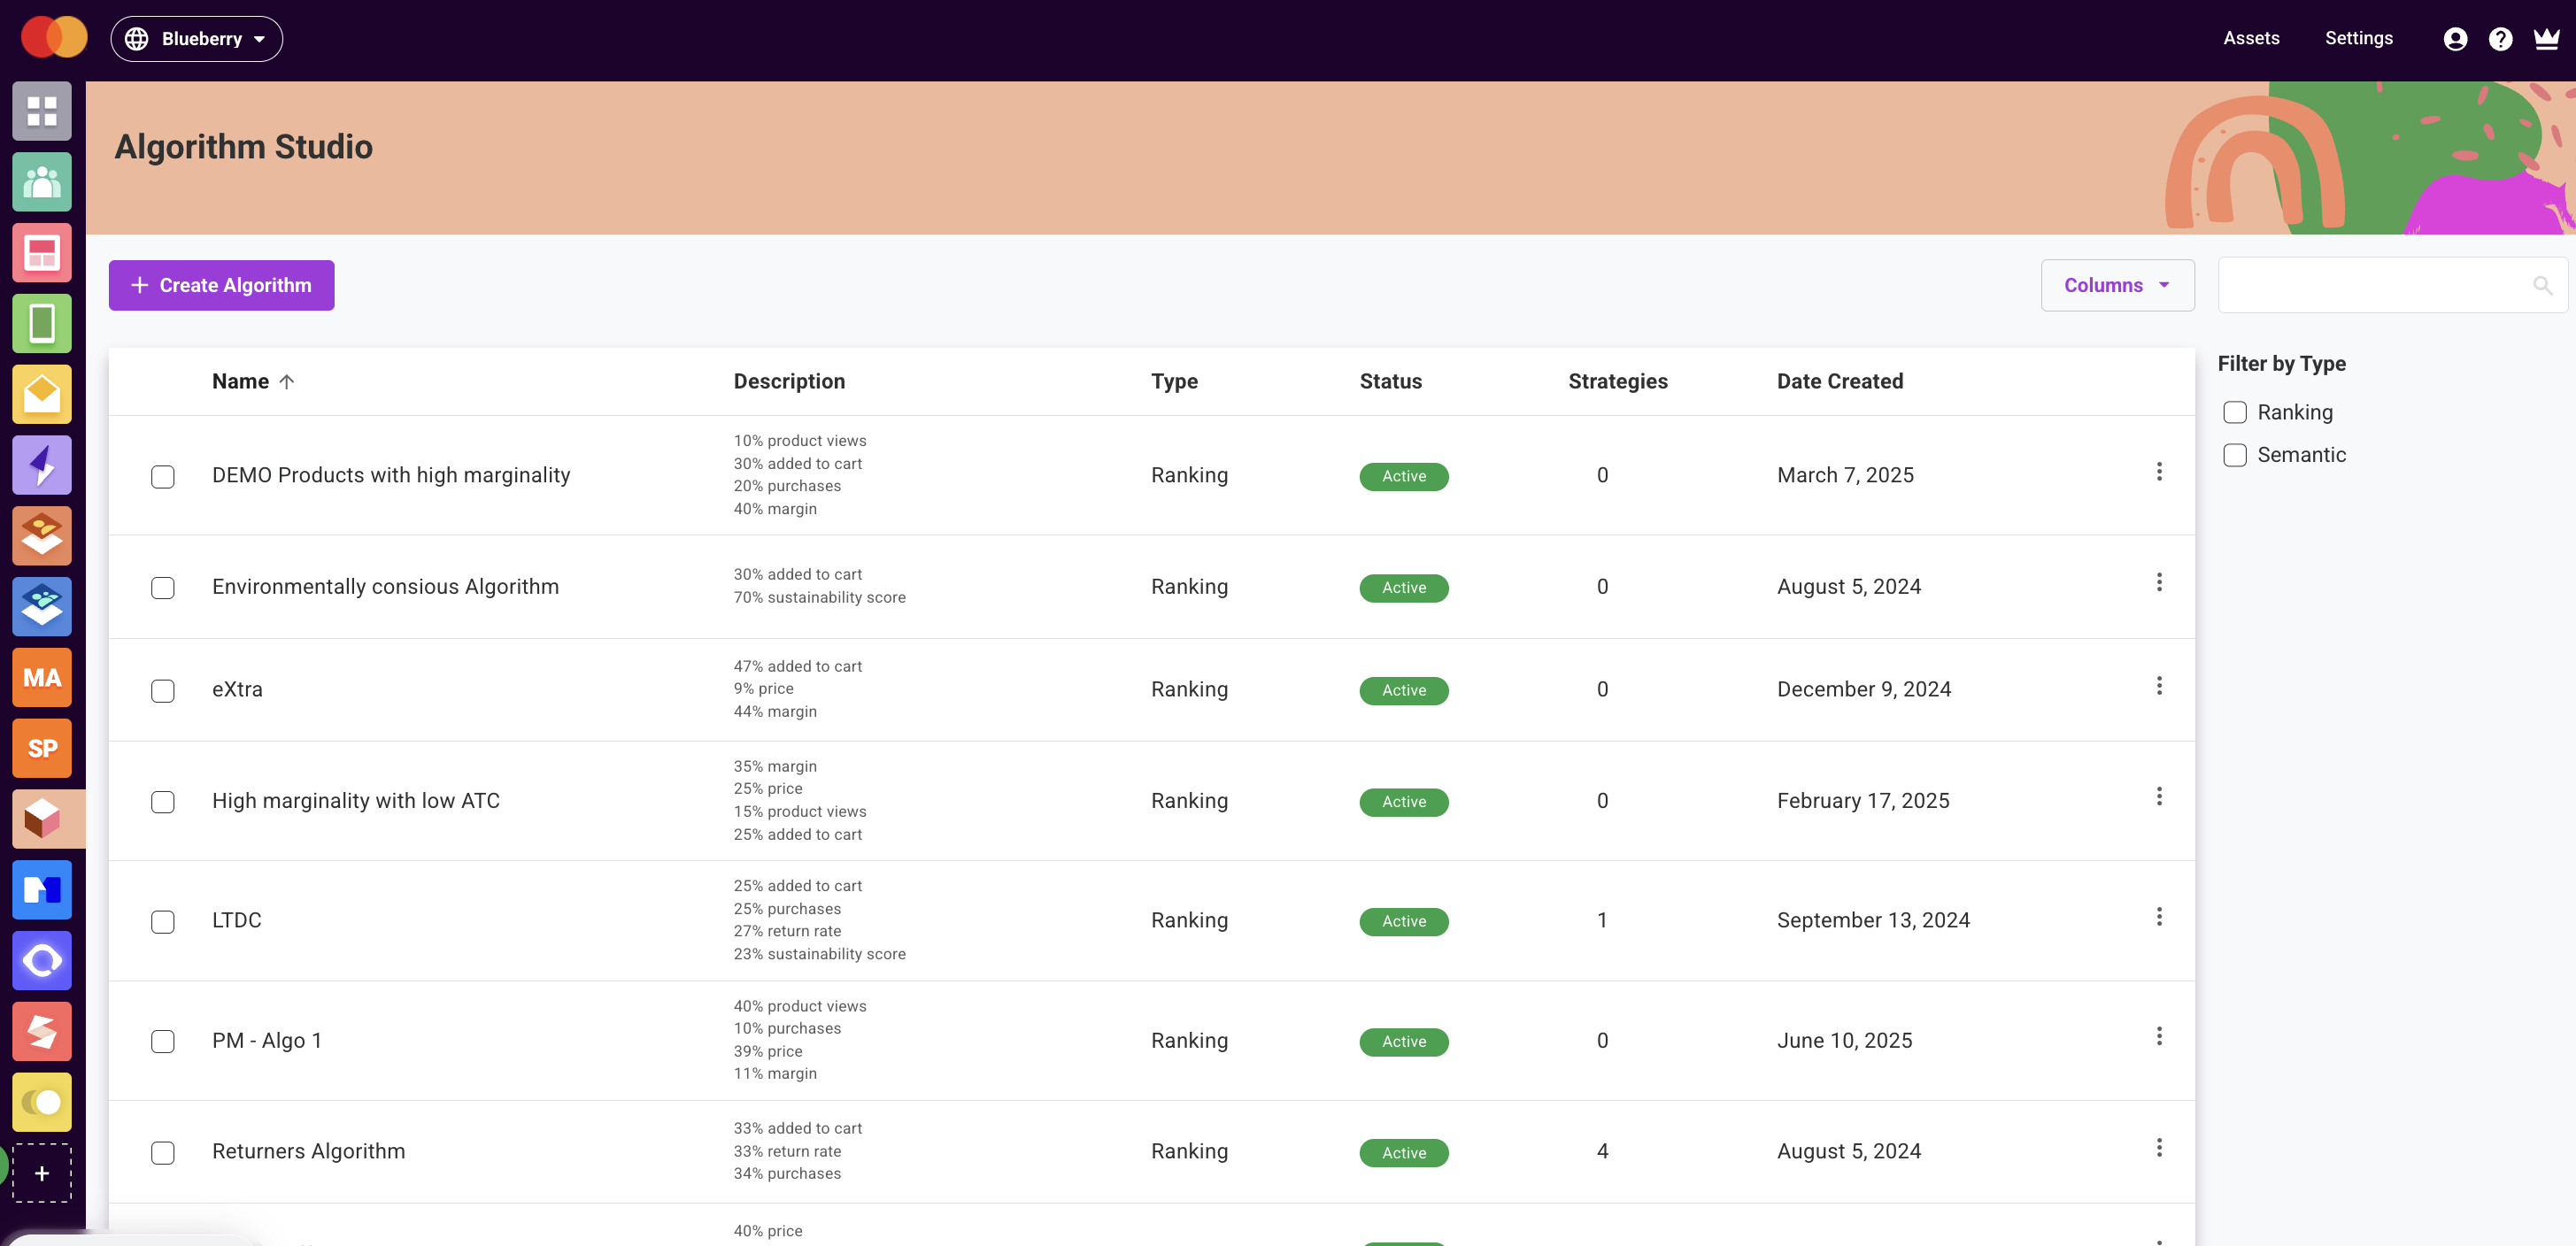The width and height of the screenshot is (2576, 1246).
Task: Click the Create Algorithm button
Action: click(x=221, y=286)
